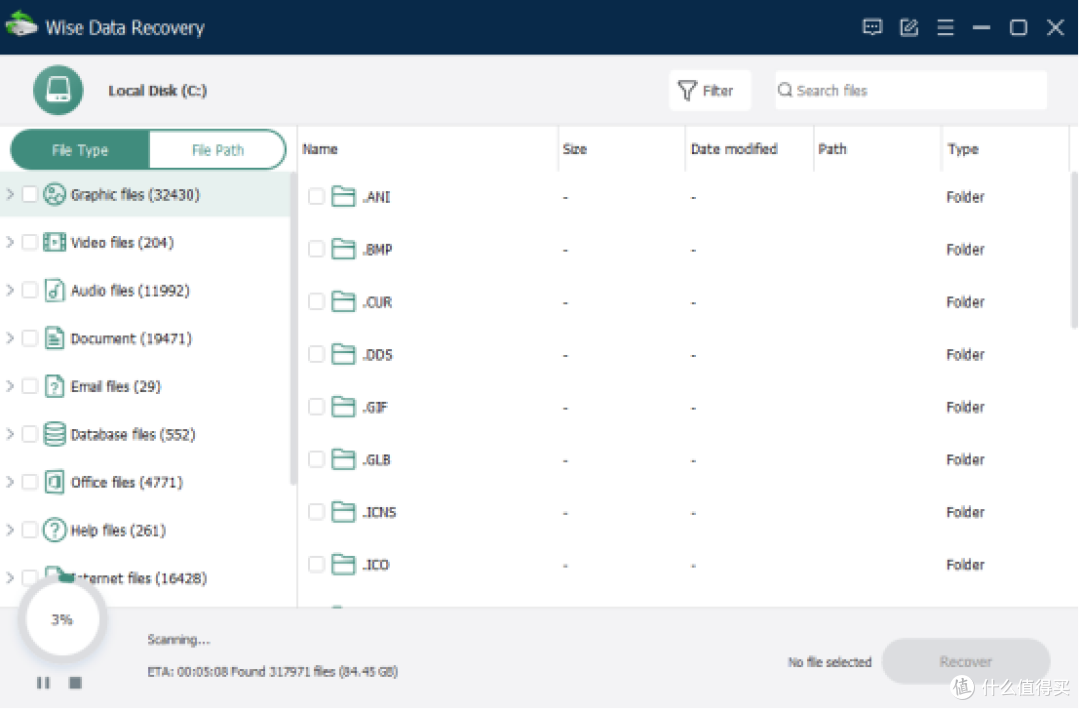The height and width of the screenshot is (710, 1080).
Task: Click the Office files icon
Action: click(x=54, y=482)
